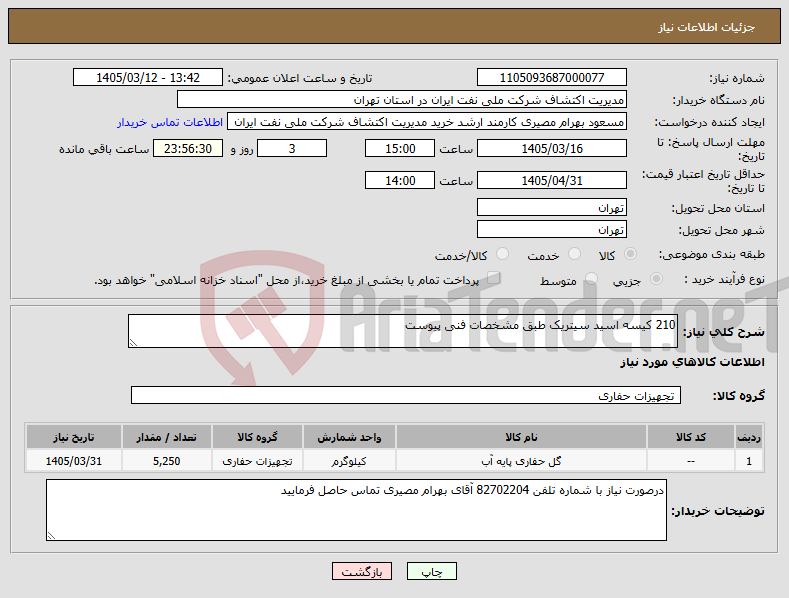Click the unit cell کیلوگرم
The width and height of the screenshot is (789, 598).
349,461
